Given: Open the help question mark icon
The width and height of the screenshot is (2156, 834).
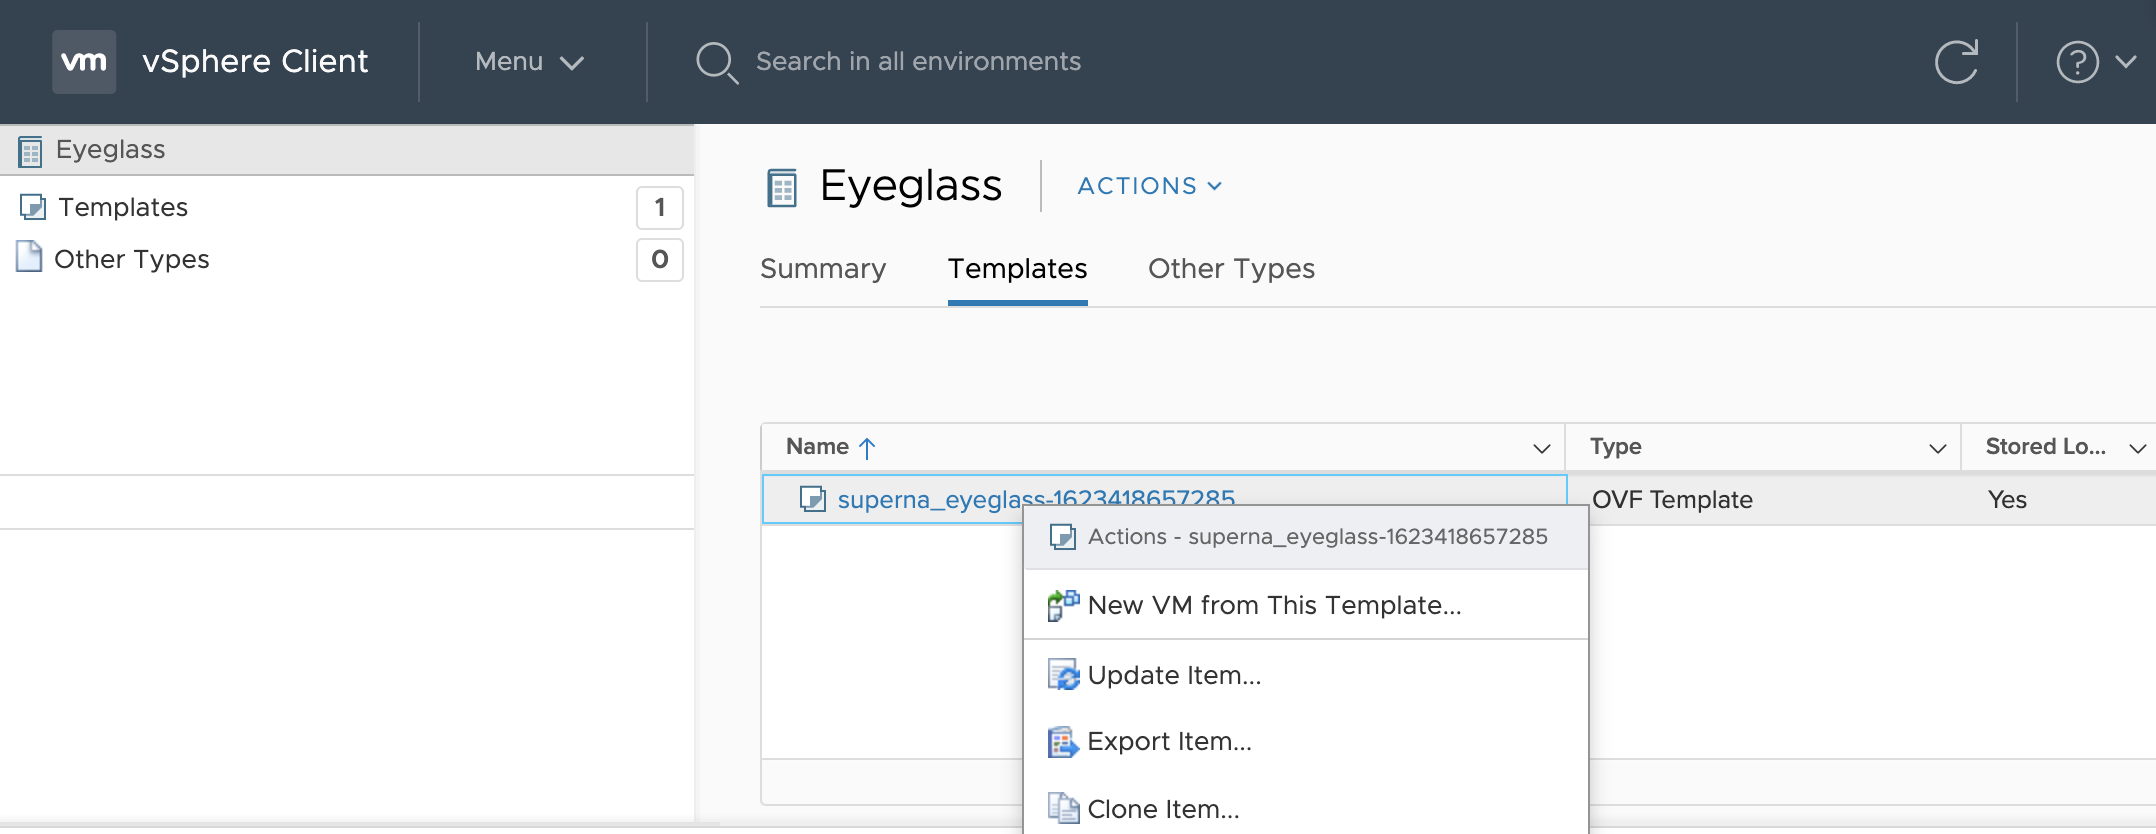Looking at the screenshot, I should 2077,62.
